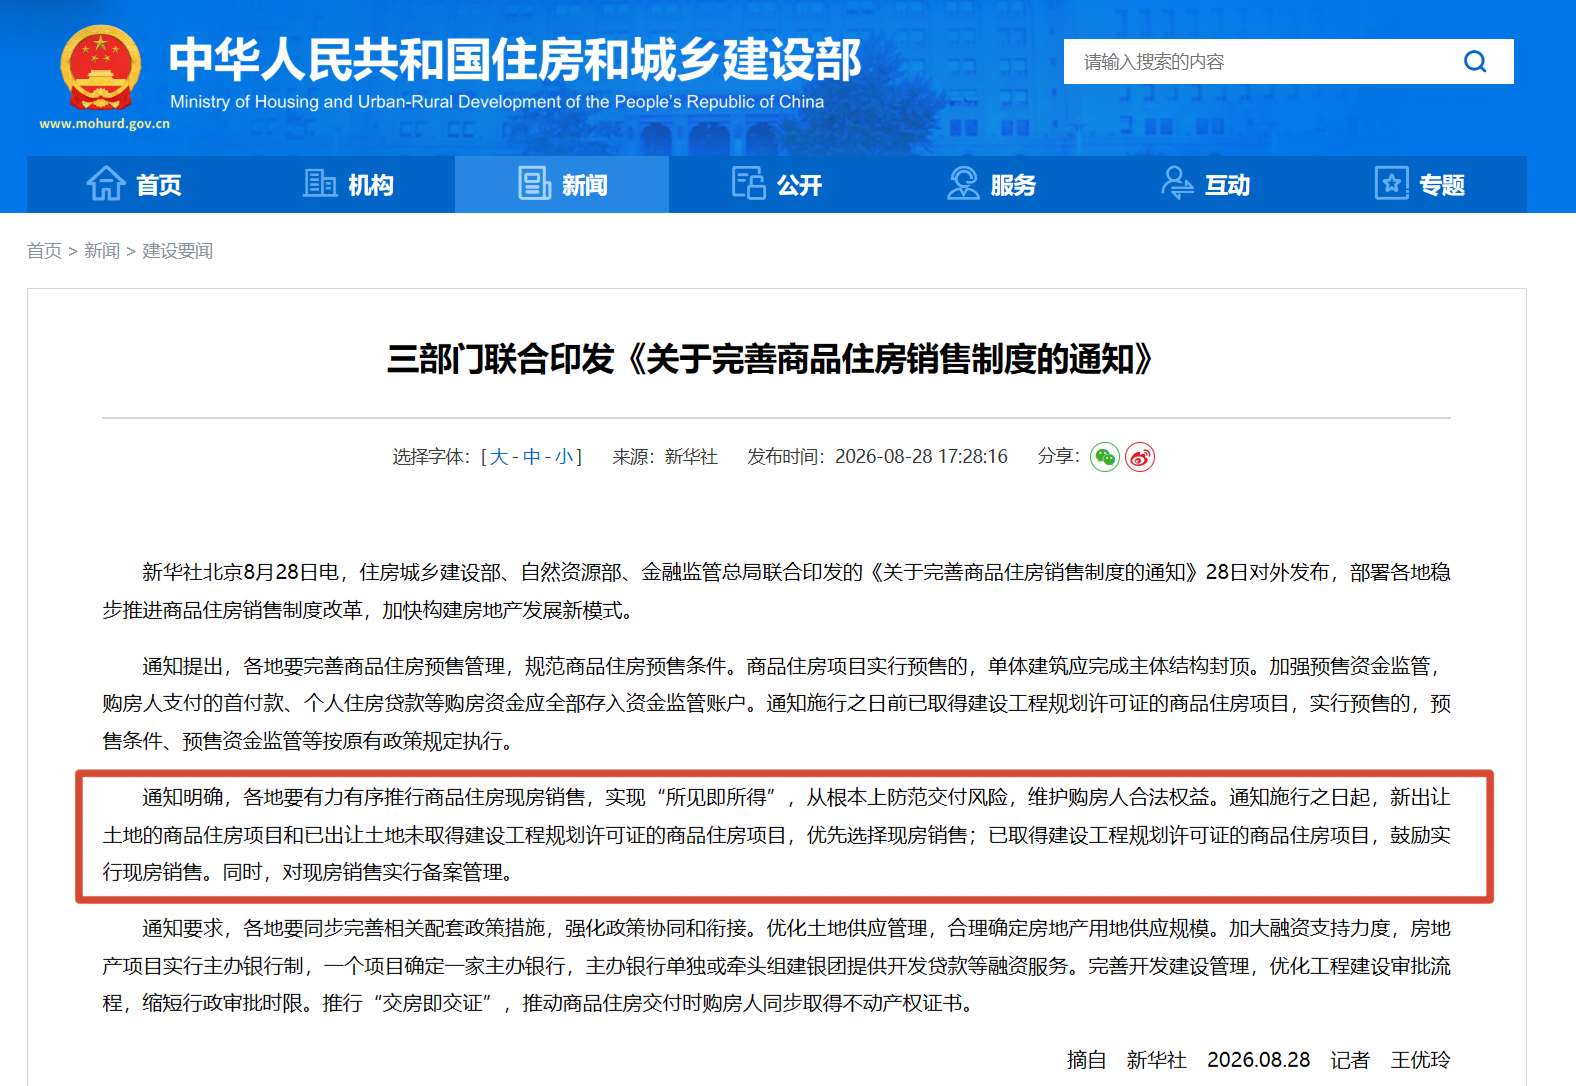
Task: Set font size to 小
Action: tap(564, 457)
